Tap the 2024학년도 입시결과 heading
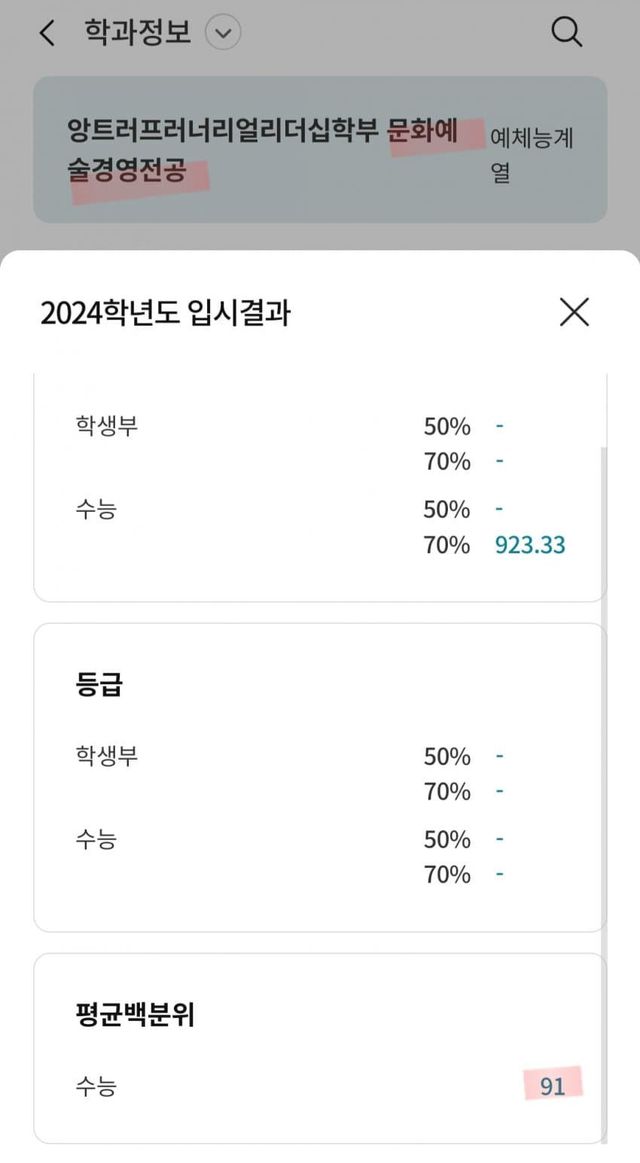The image size is (640, 1163). 166,313
